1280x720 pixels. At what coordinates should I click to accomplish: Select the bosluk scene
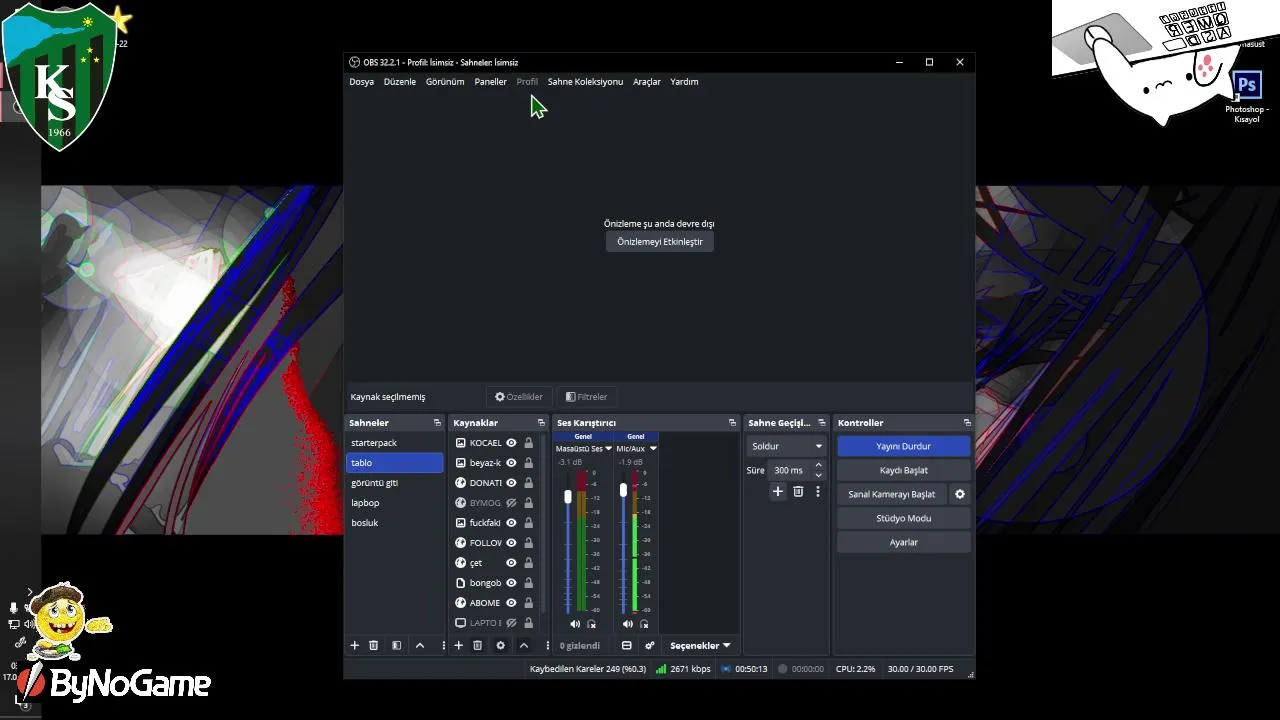(394, 523)
